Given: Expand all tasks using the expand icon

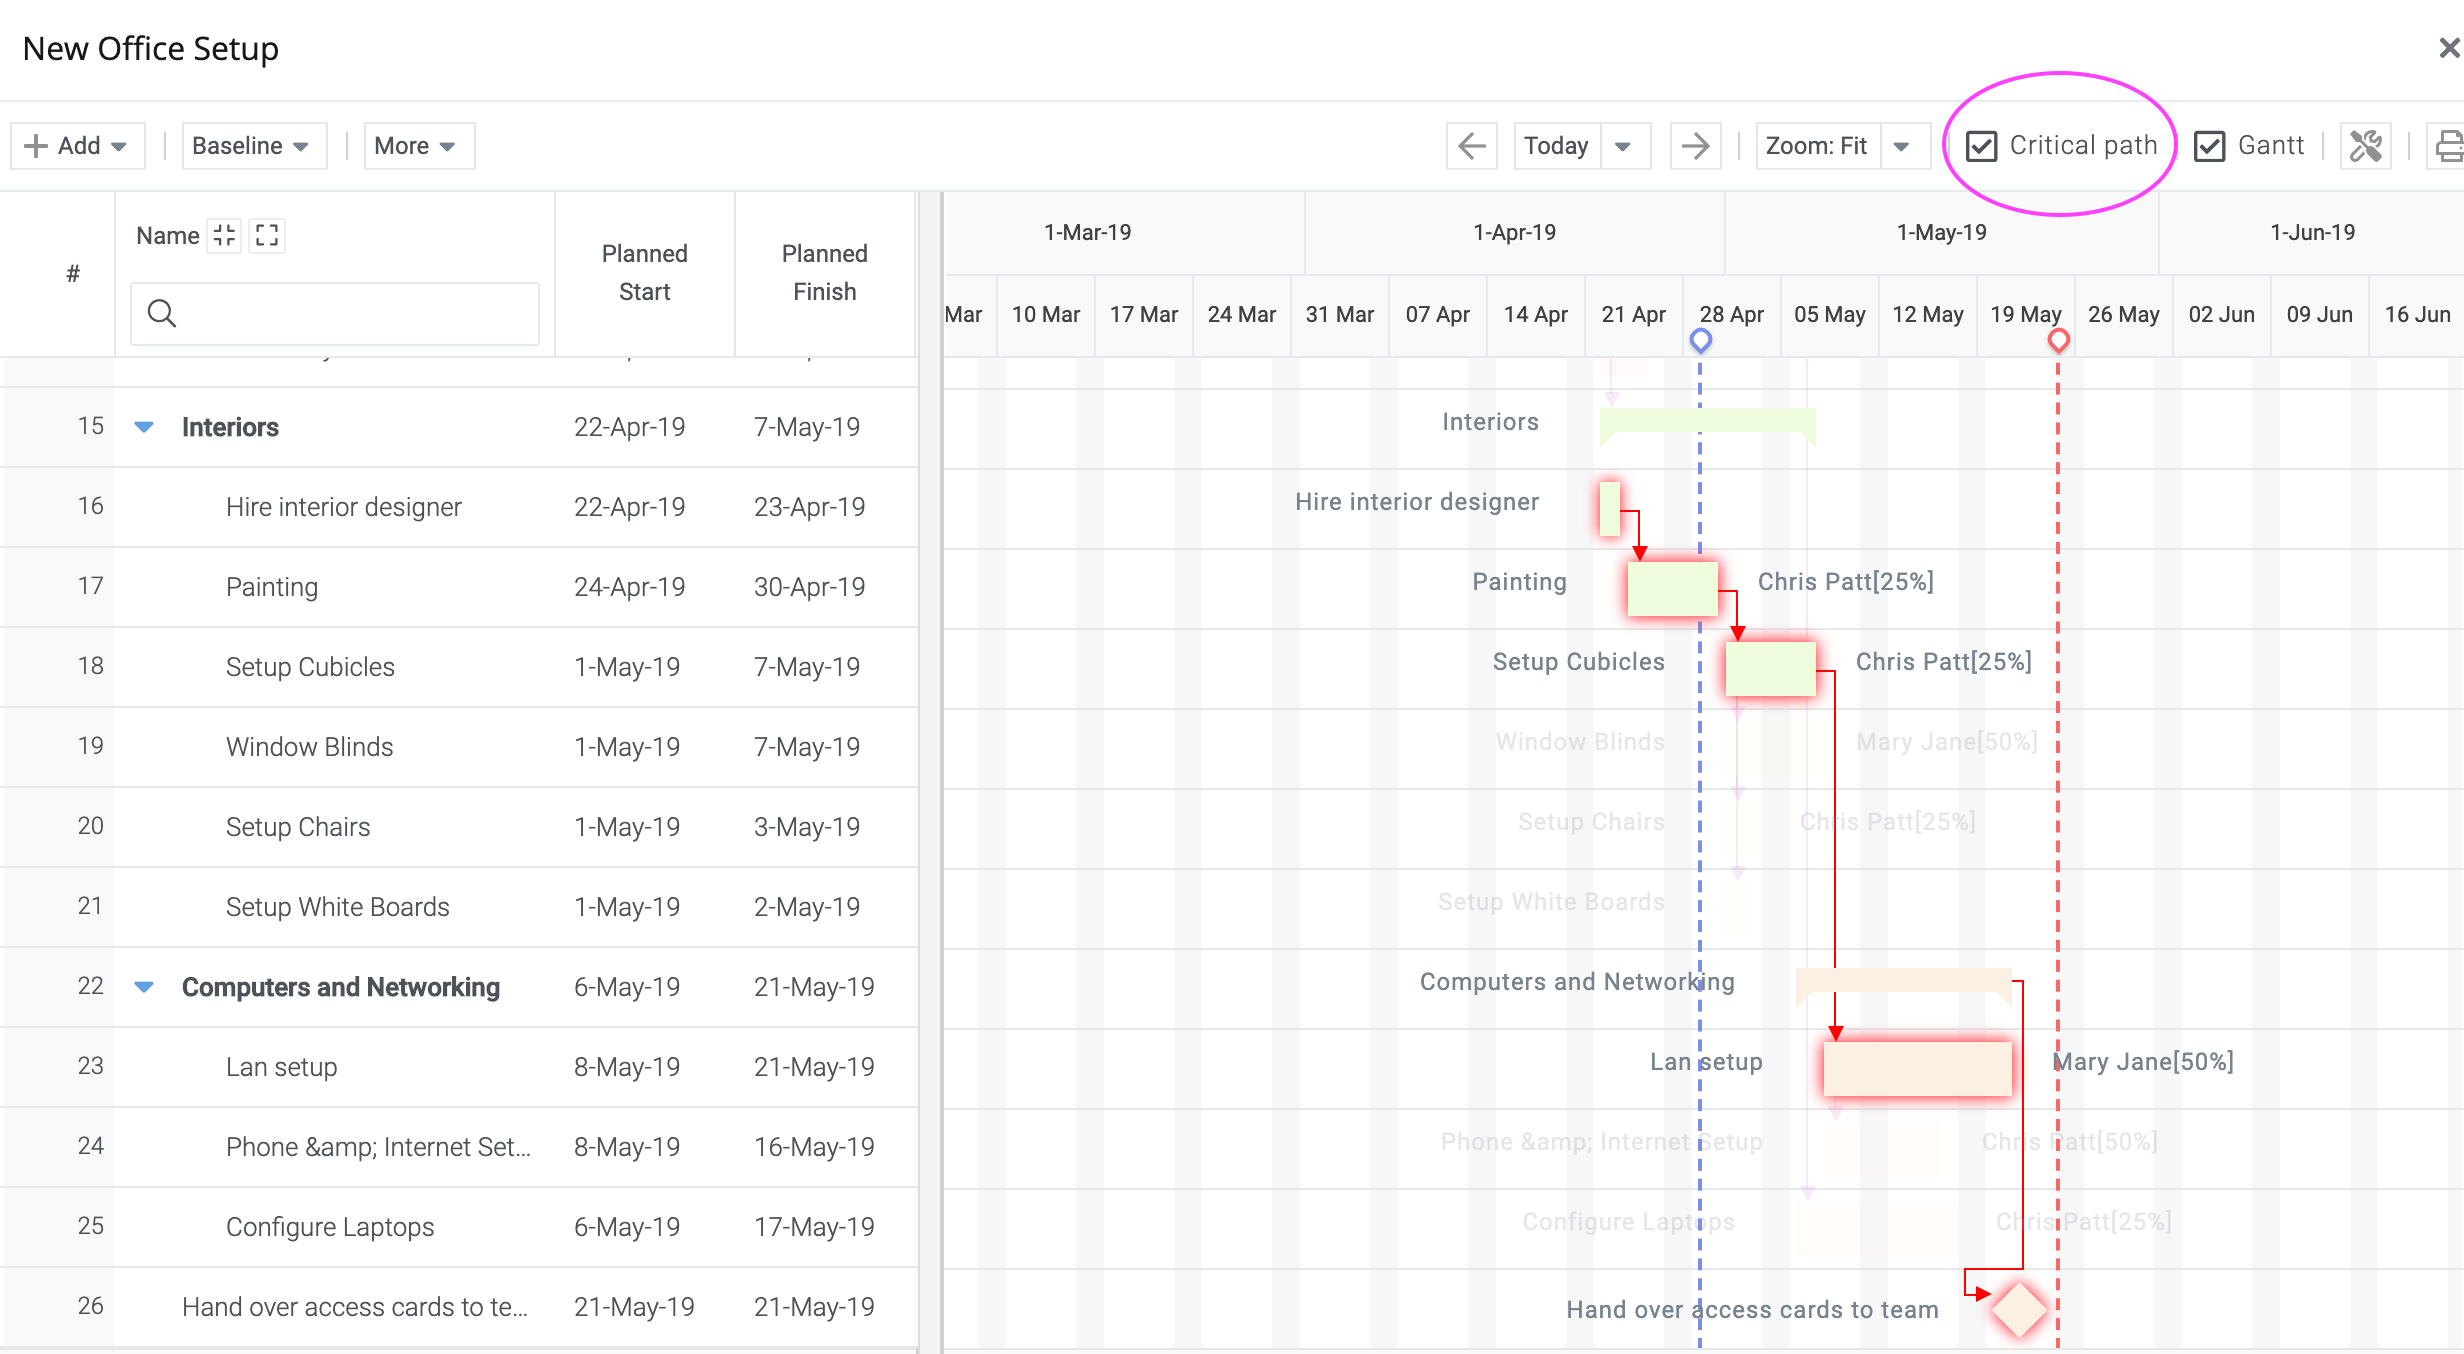Looking at the screenshot, I should [x=265, y=235].
